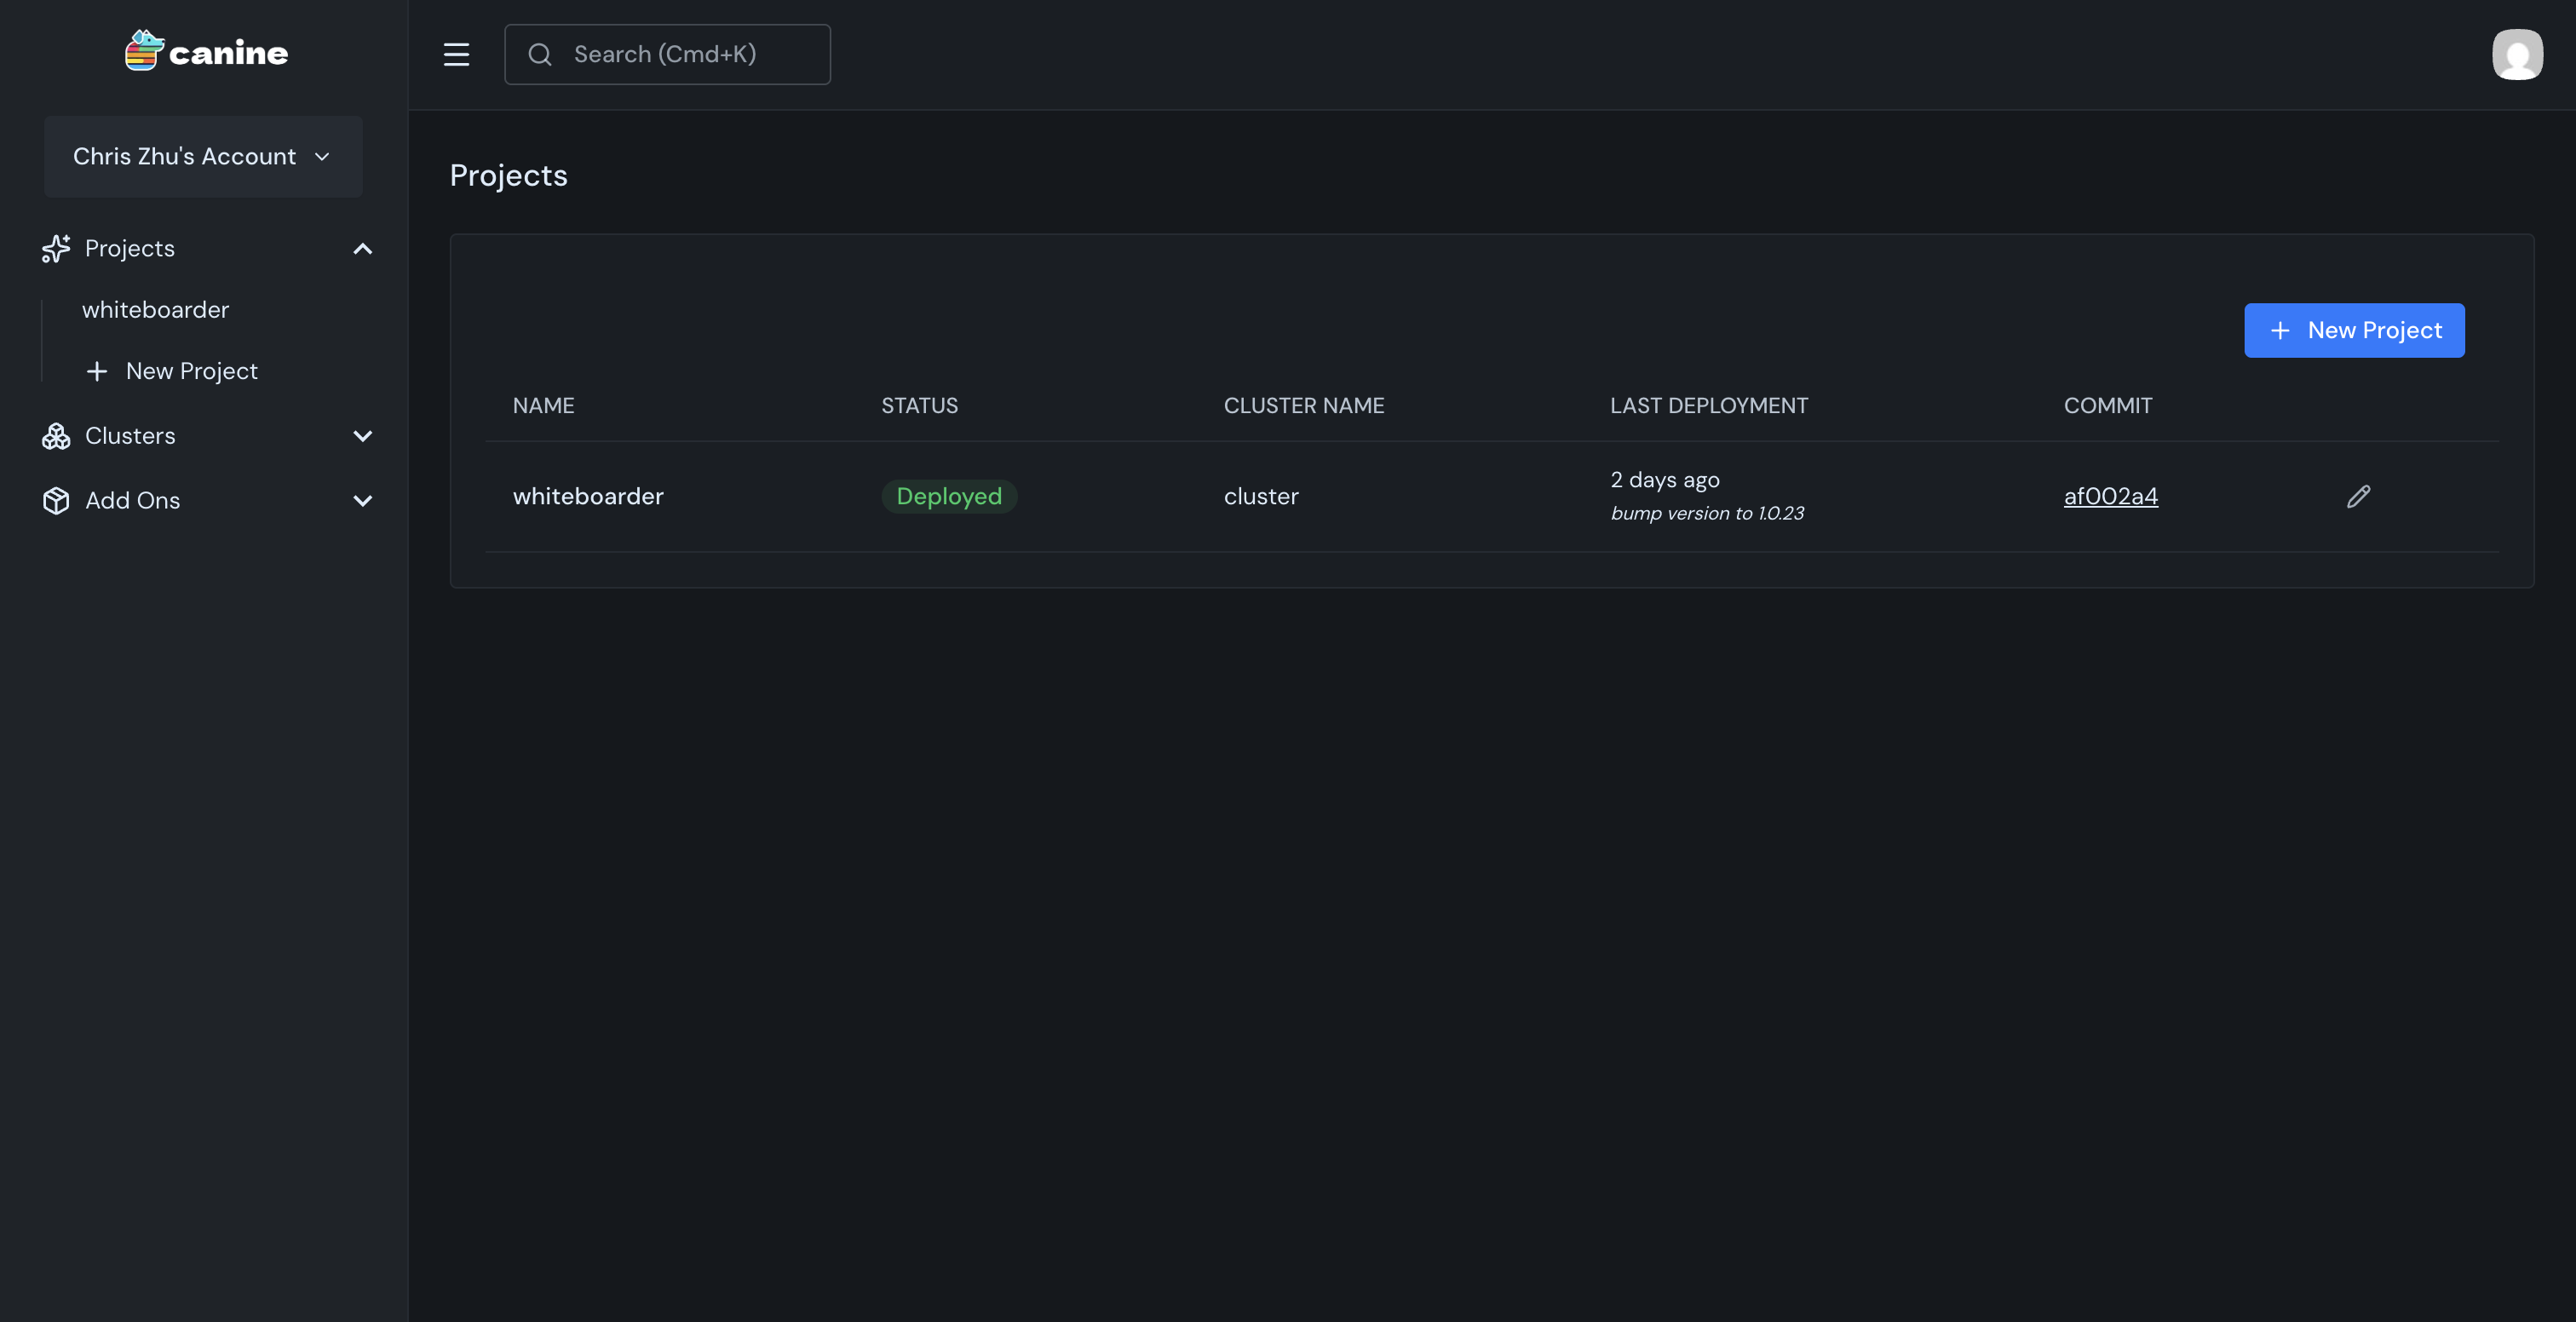The image size is (2576, 1322).
Task: Click the user avatar in the top right
Action: 2518,54
